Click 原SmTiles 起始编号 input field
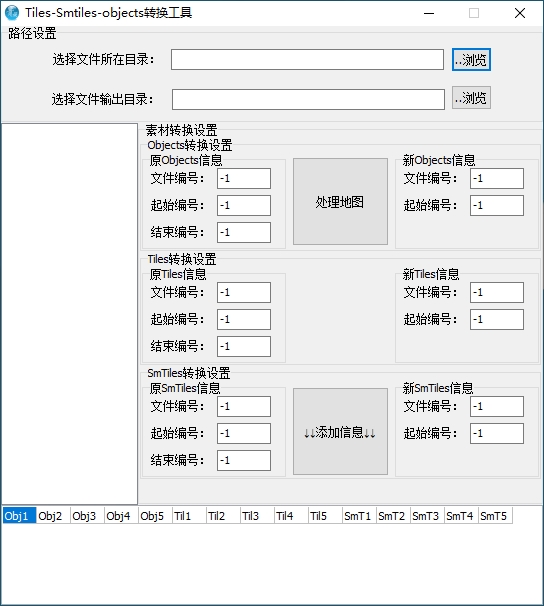 (244, 433)
